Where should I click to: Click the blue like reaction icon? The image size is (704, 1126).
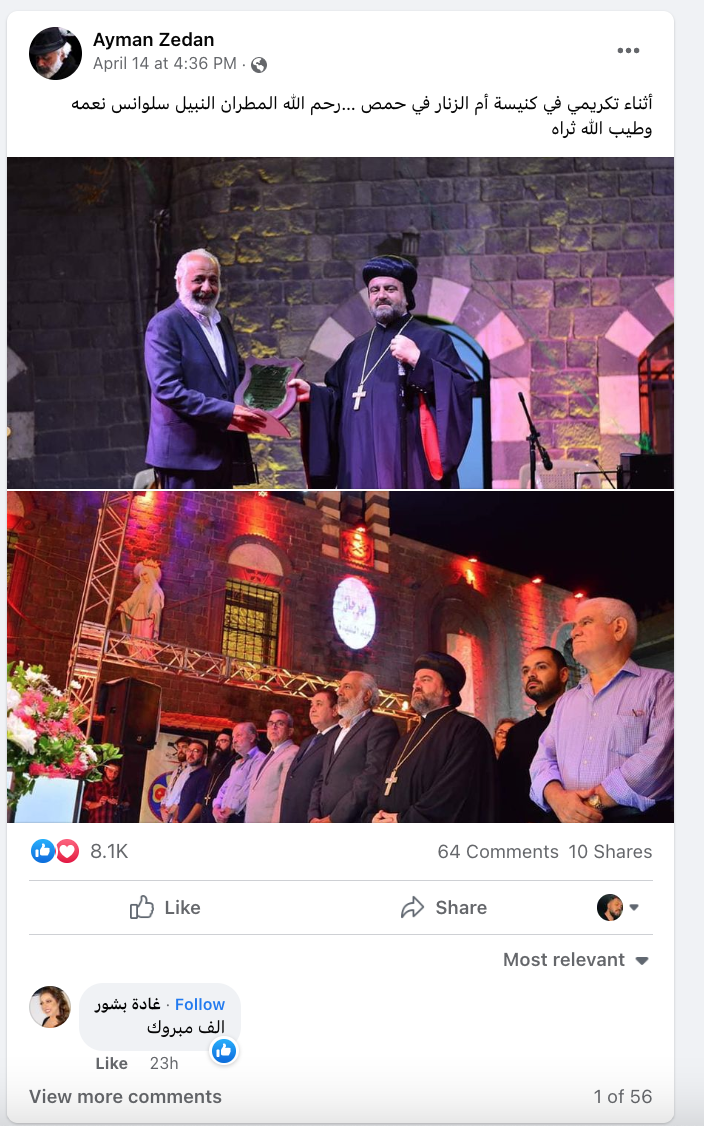(x=42, y=852)
